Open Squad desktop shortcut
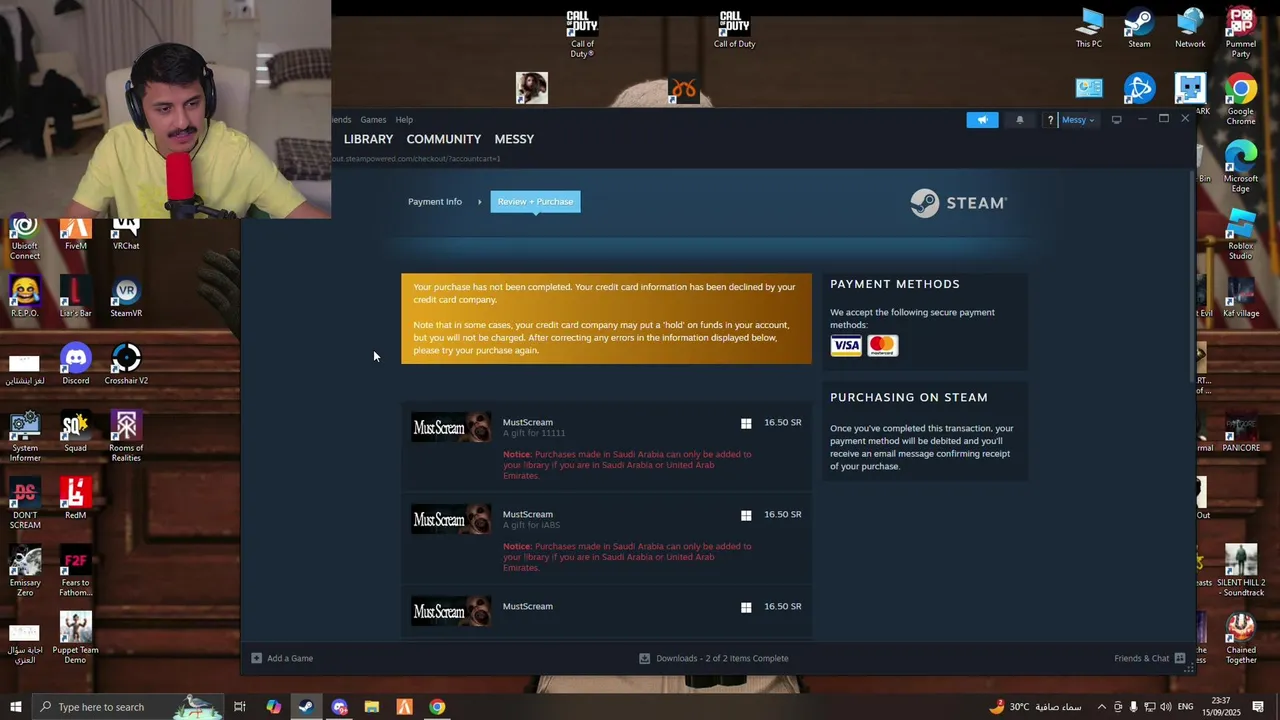Viewport: 1280px width, 720px height. tap(75, 432)
